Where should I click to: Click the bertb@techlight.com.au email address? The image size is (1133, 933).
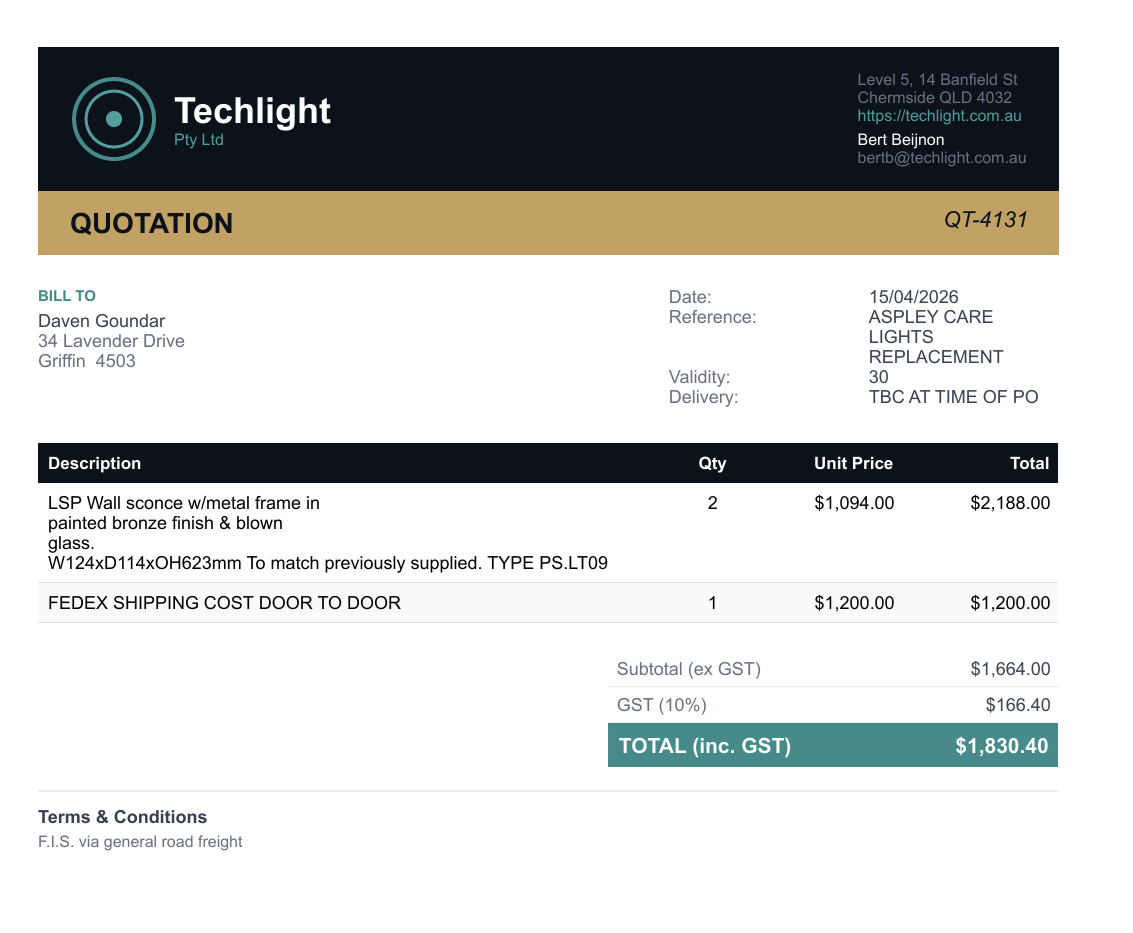(x=942, y=158)
